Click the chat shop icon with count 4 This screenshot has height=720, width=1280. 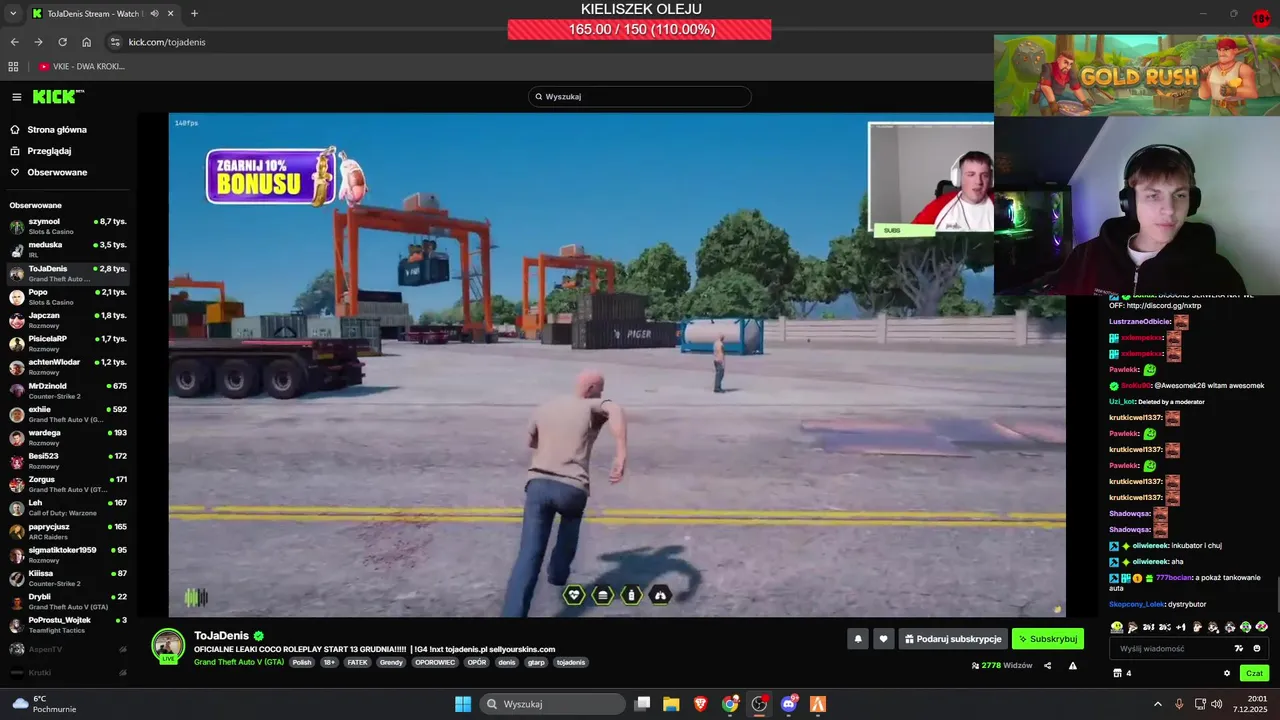(x=1122, y=673)
